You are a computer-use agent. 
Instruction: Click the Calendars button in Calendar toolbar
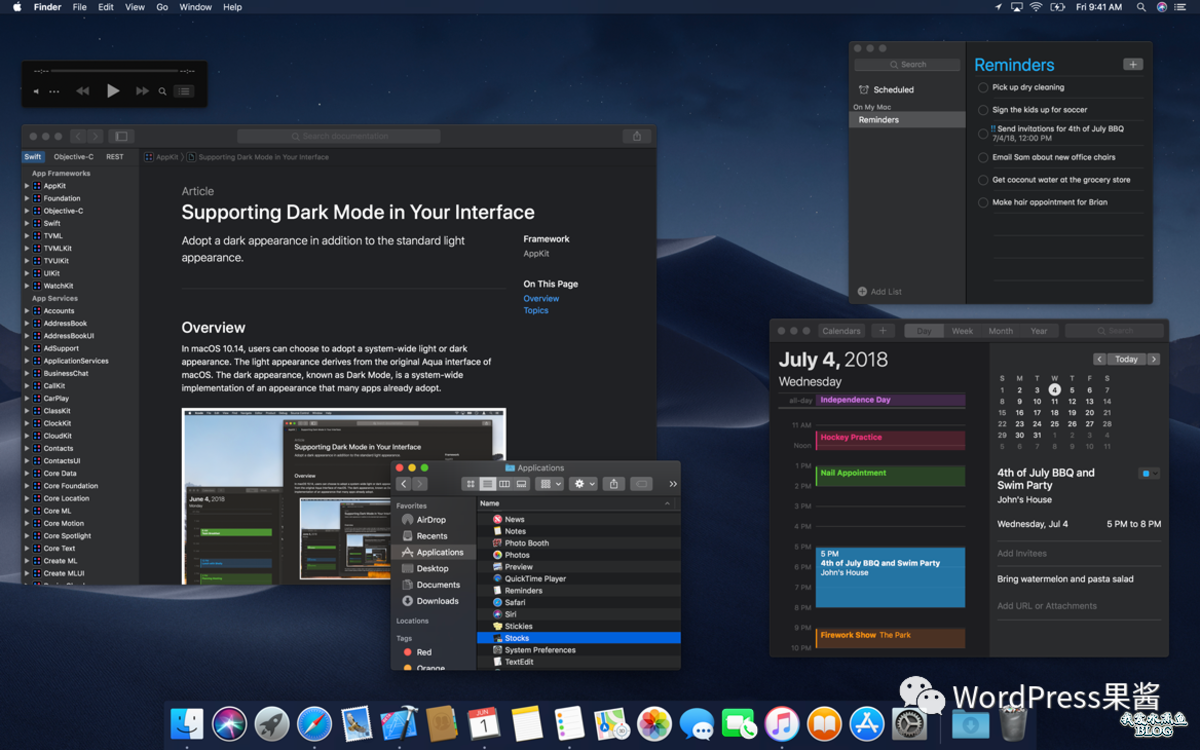click(841, 331)
